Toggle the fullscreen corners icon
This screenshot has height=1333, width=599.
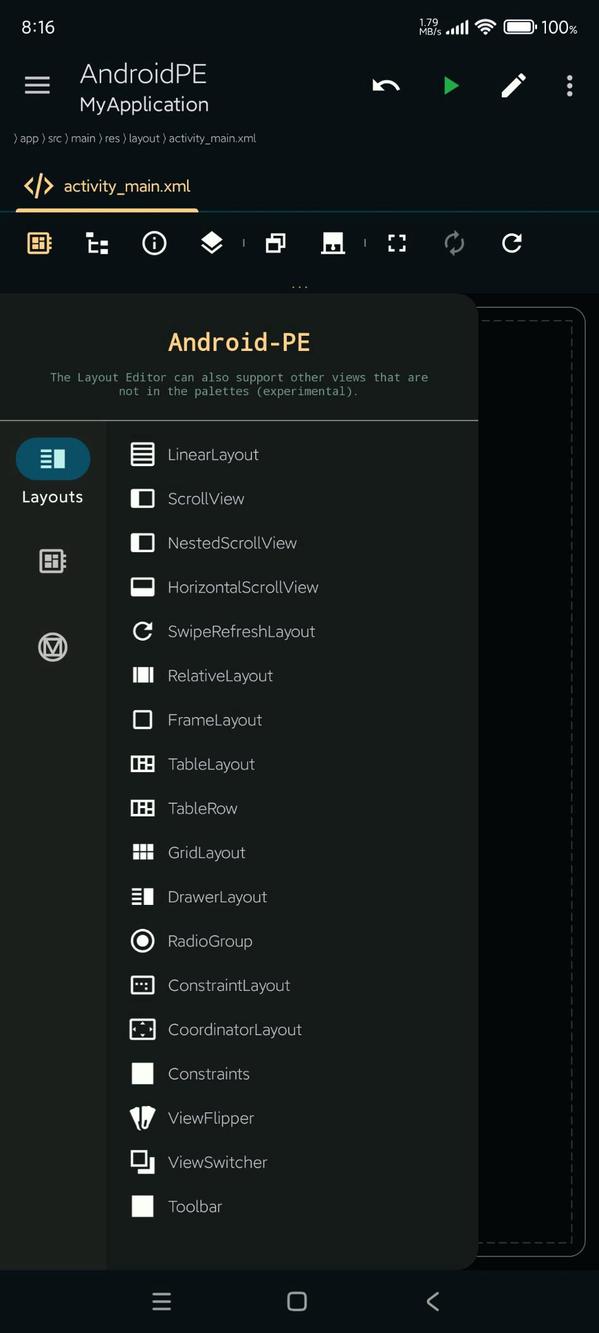(397, 243)
